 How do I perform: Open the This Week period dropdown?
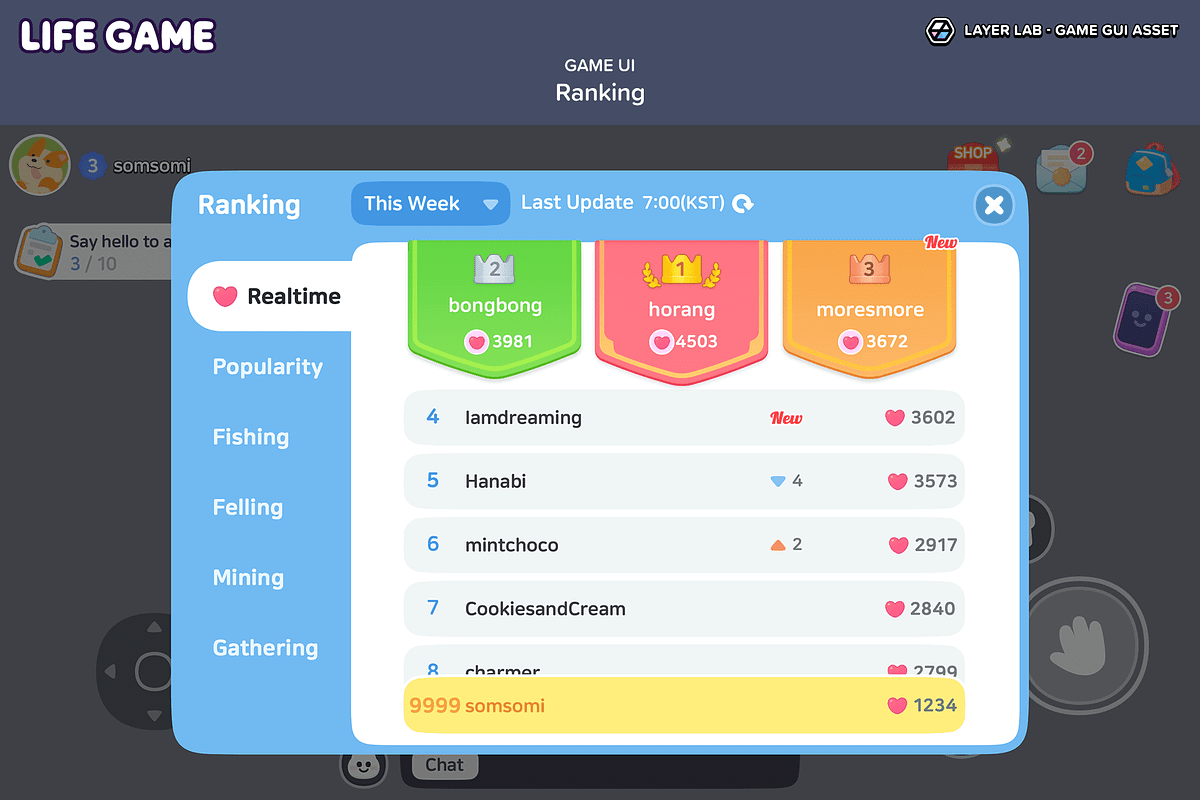click(x=430, y=204)
